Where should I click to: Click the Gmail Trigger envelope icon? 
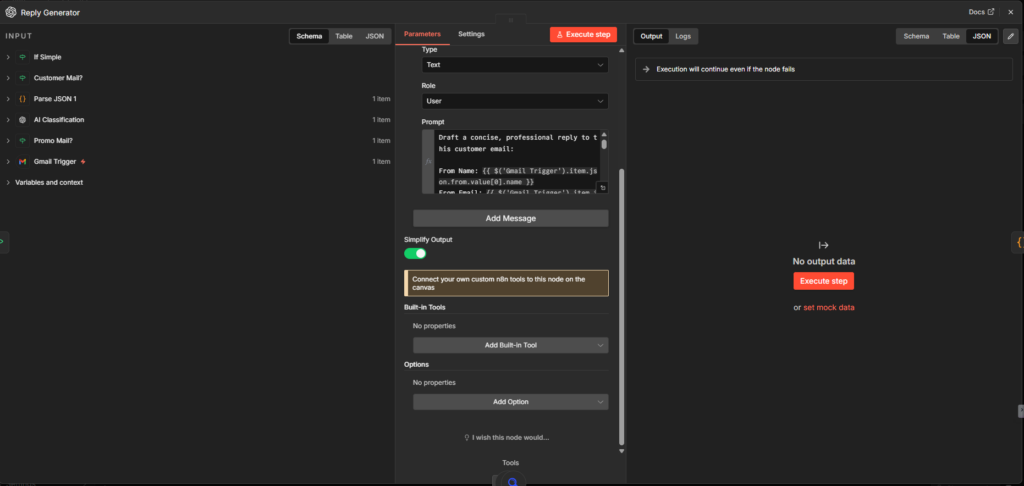(x=22, y=161)
